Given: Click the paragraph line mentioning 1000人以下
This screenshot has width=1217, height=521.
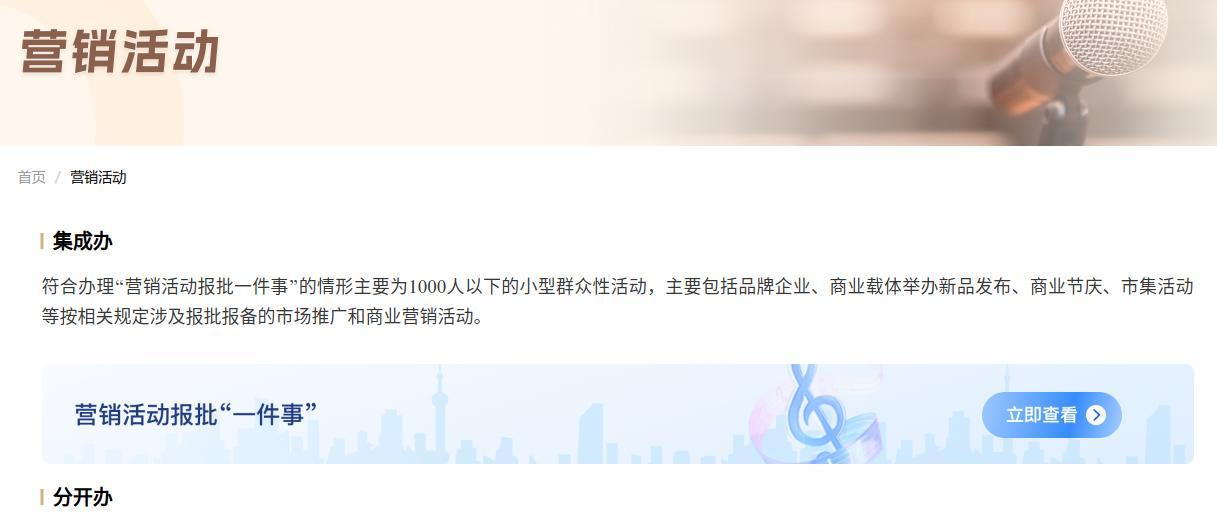Looking at the screenshot, I should (617, 287).
